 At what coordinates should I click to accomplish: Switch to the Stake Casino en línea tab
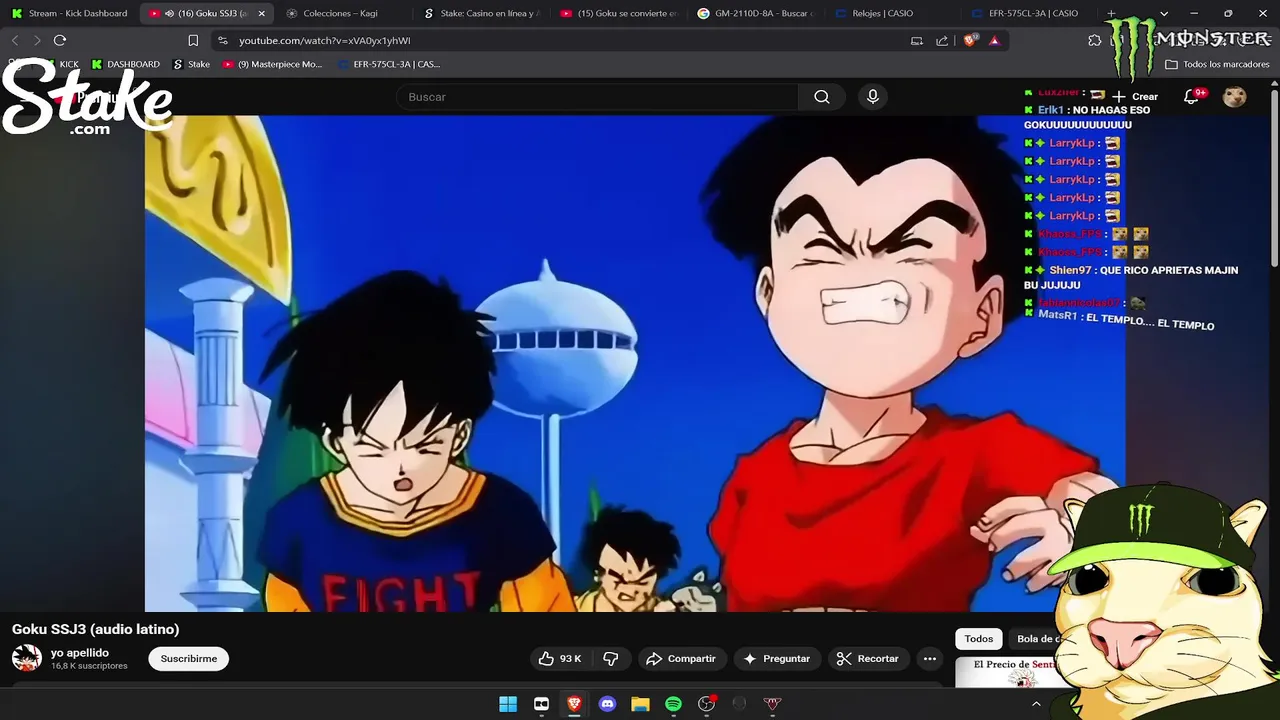coord(482,13)
